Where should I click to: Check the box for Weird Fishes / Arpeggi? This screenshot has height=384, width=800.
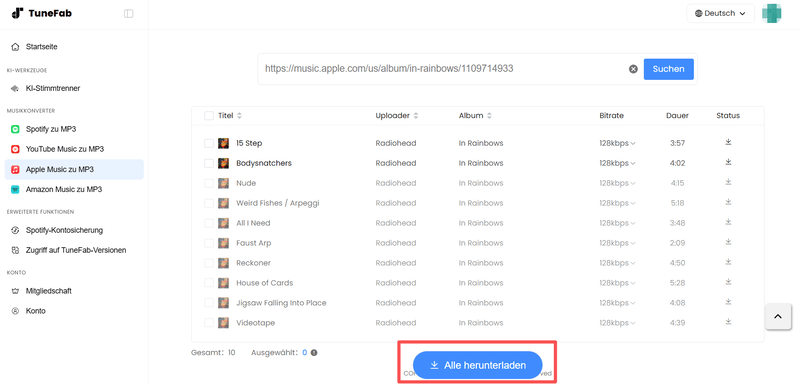209,203
